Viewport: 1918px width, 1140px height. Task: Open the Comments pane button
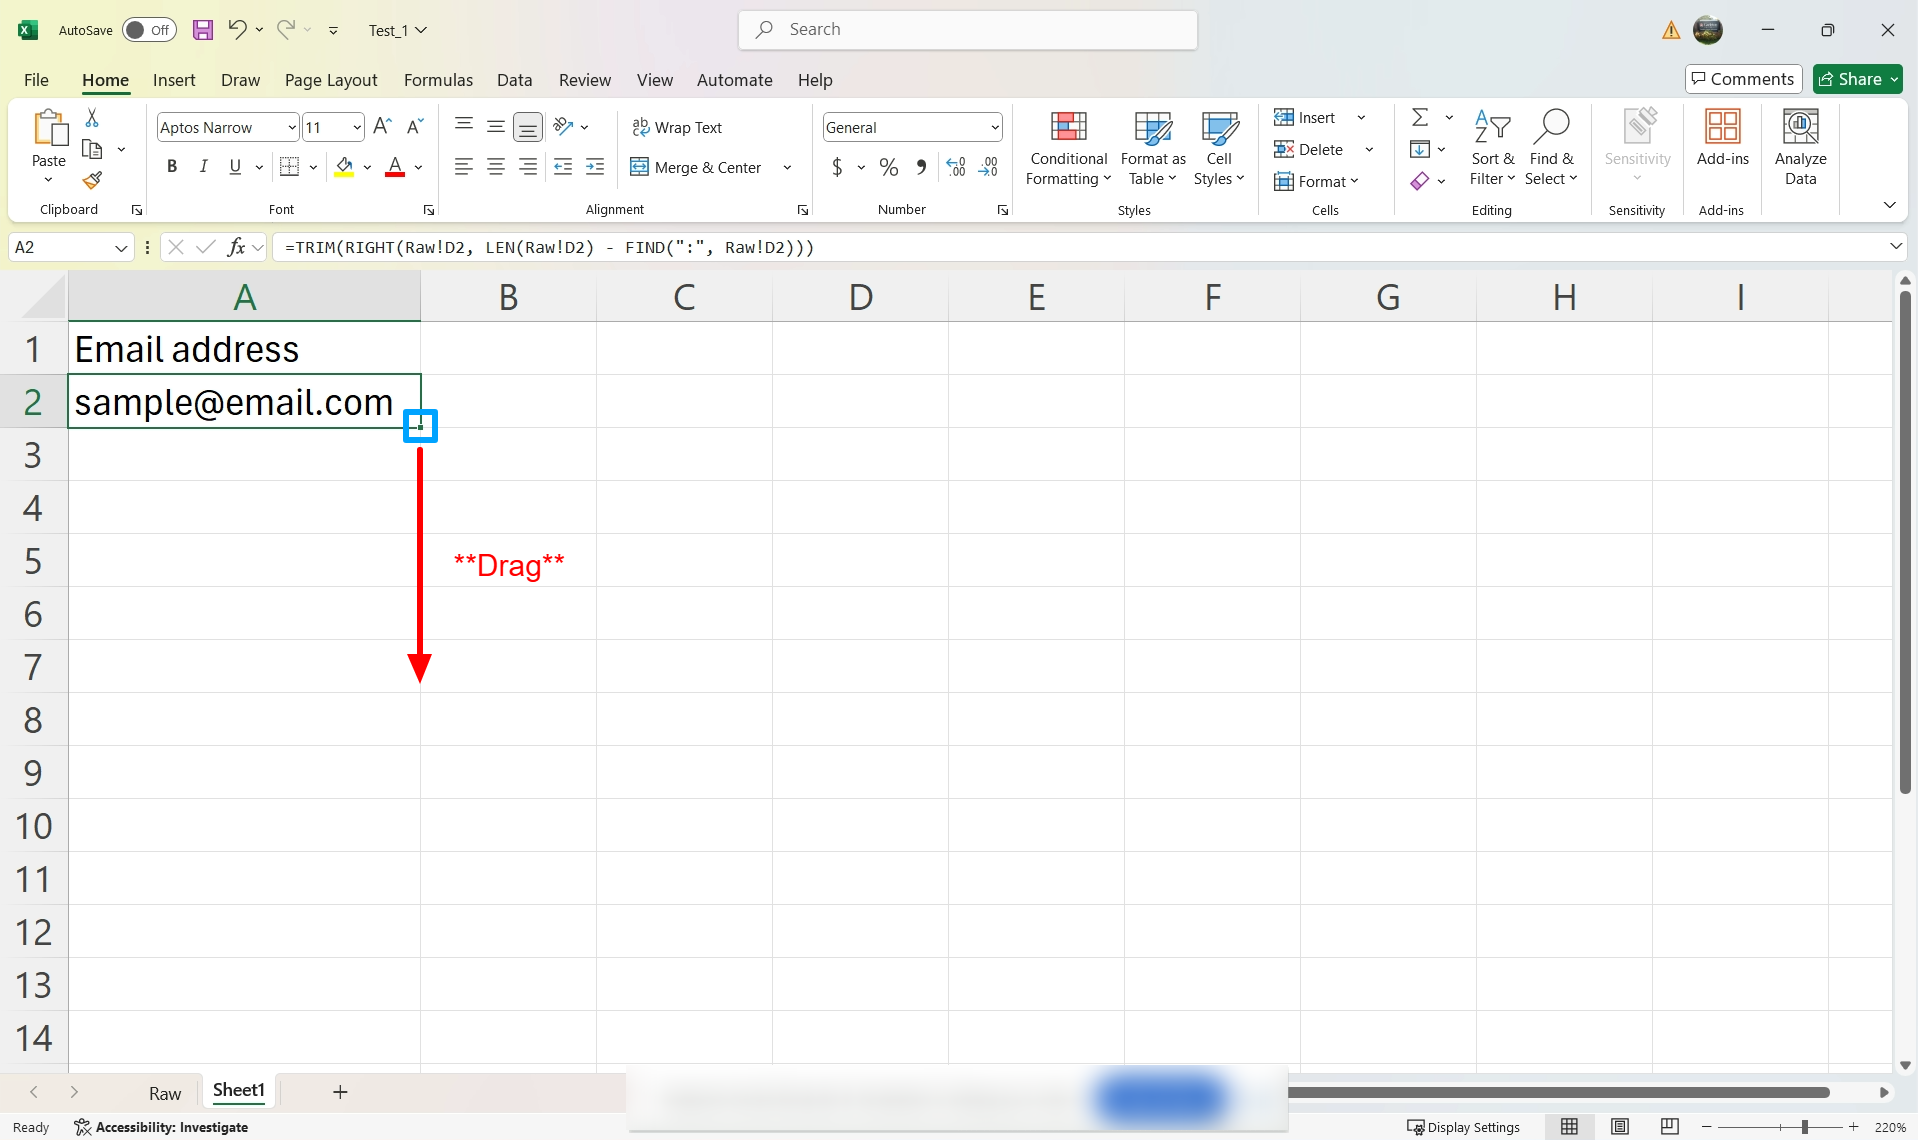[1743, 79]
